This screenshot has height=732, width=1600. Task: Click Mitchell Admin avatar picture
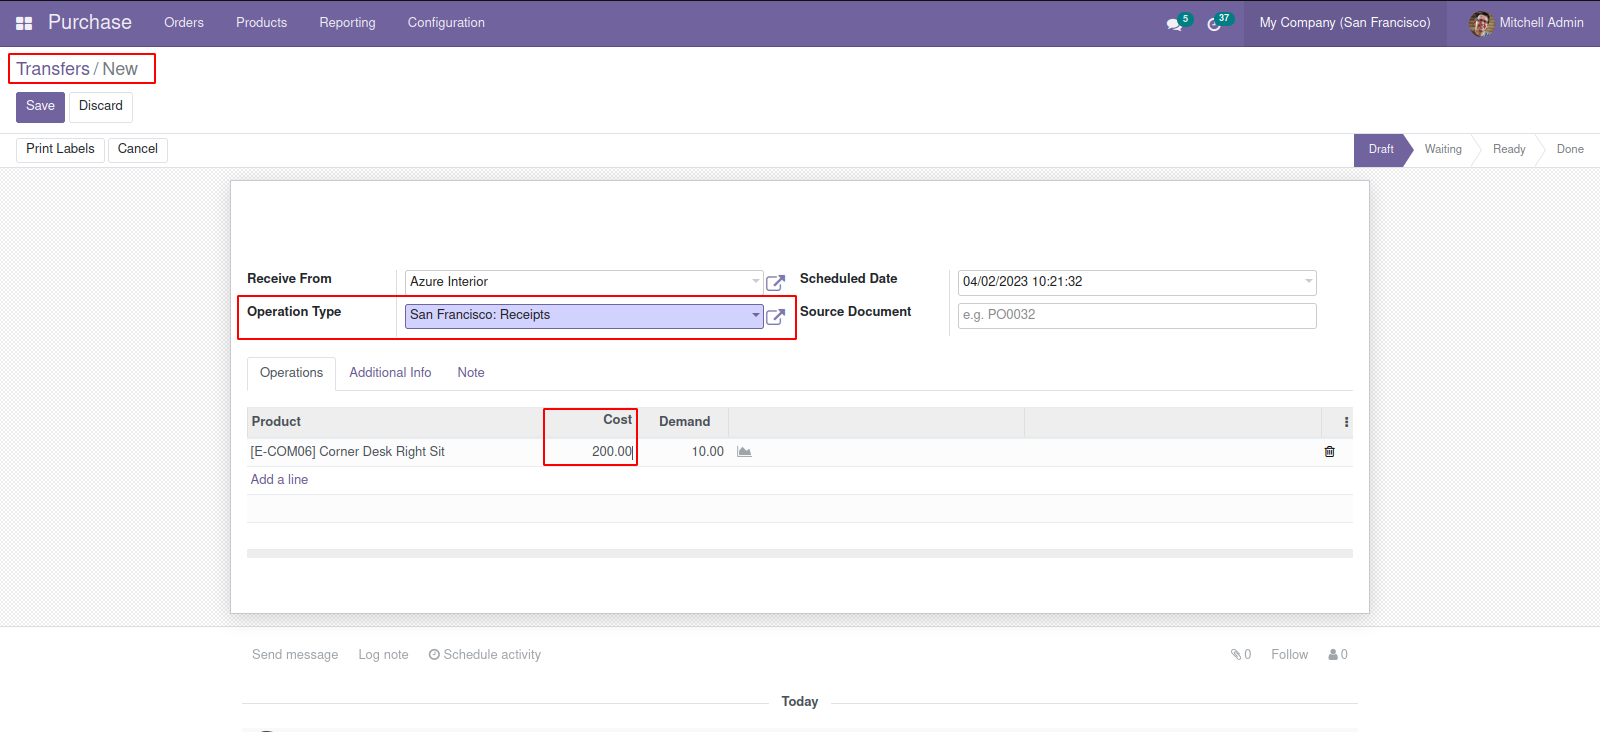click(1481, 23)
